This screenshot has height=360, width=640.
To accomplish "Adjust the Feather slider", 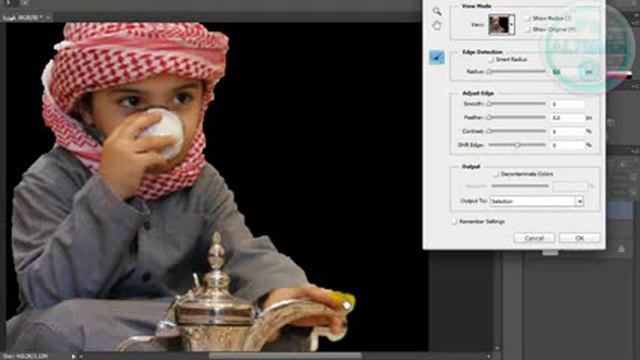I will tap(517, 118).
